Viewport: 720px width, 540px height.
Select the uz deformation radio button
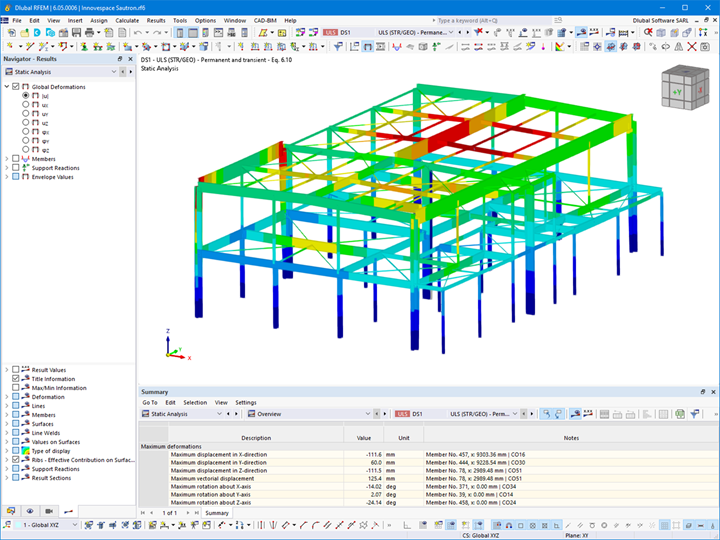click(26, 123)
